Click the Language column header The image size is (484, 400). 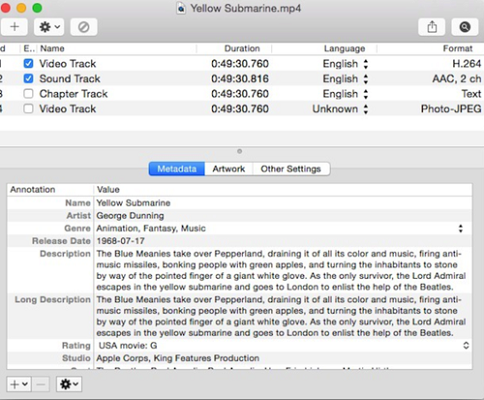click(x=344, y=48)
